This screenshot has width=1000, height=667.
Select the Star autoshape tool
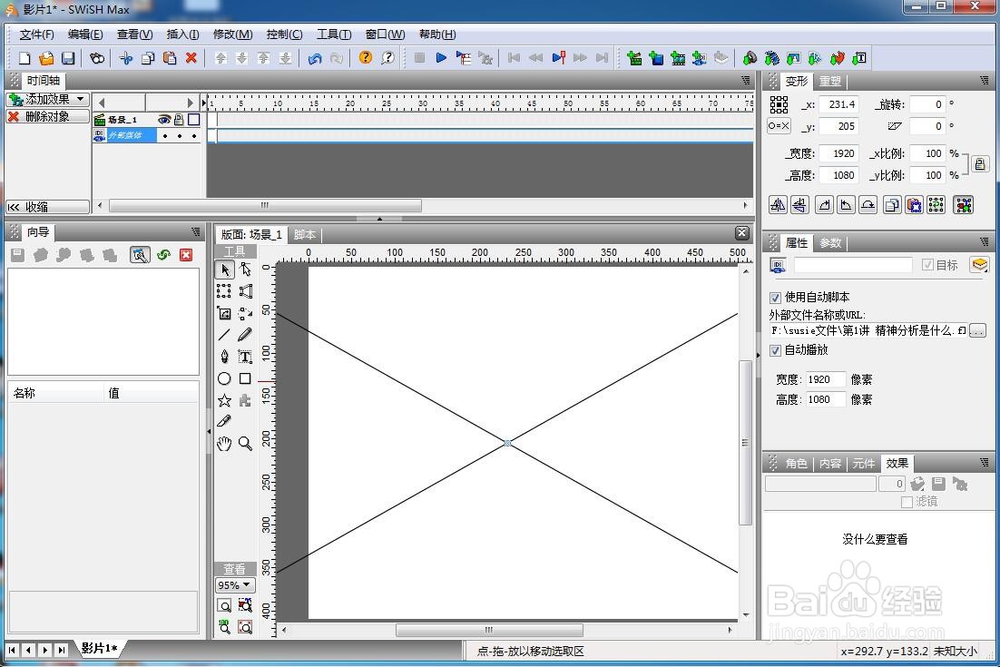[x=224, y=400]
